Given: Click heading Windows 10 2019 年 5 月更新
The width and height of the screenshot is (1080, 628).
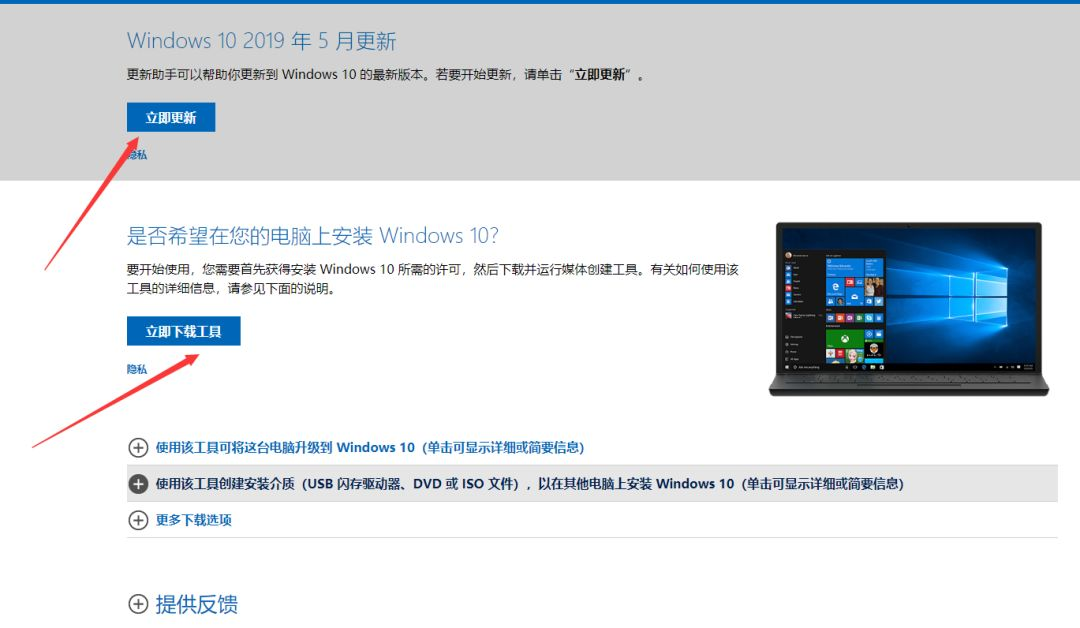Looking at the screenshot, I should coord(262,41).
